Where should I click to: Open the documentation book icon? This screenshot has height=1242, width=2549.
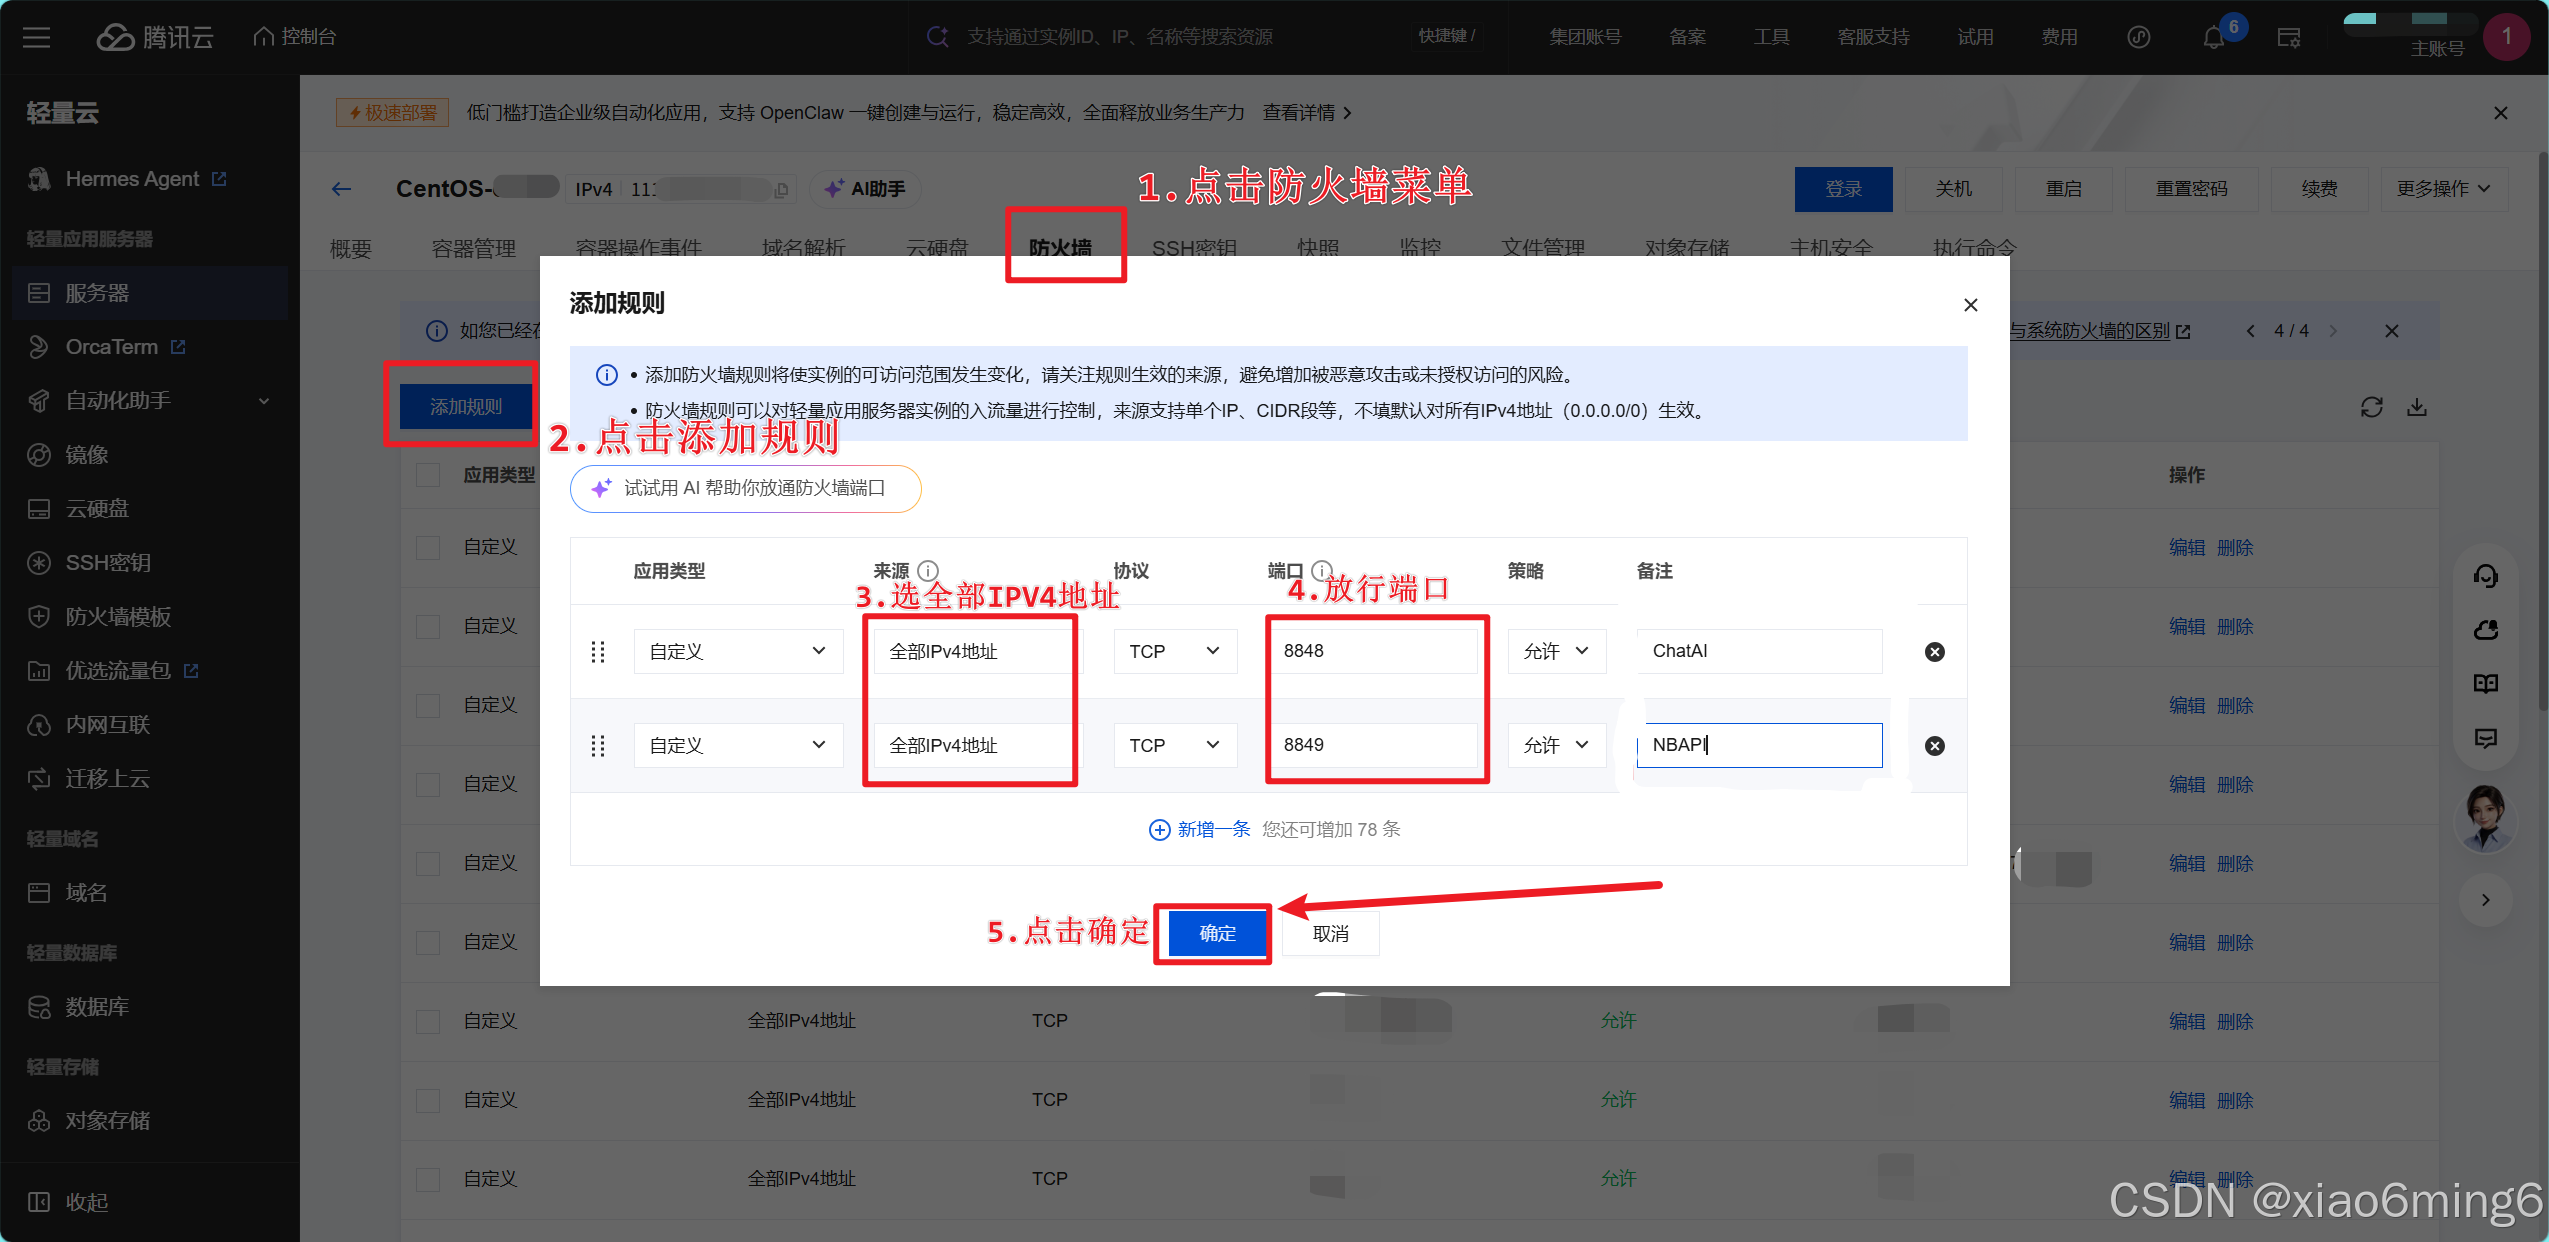pyautogui.click(x=2485, y=684)
